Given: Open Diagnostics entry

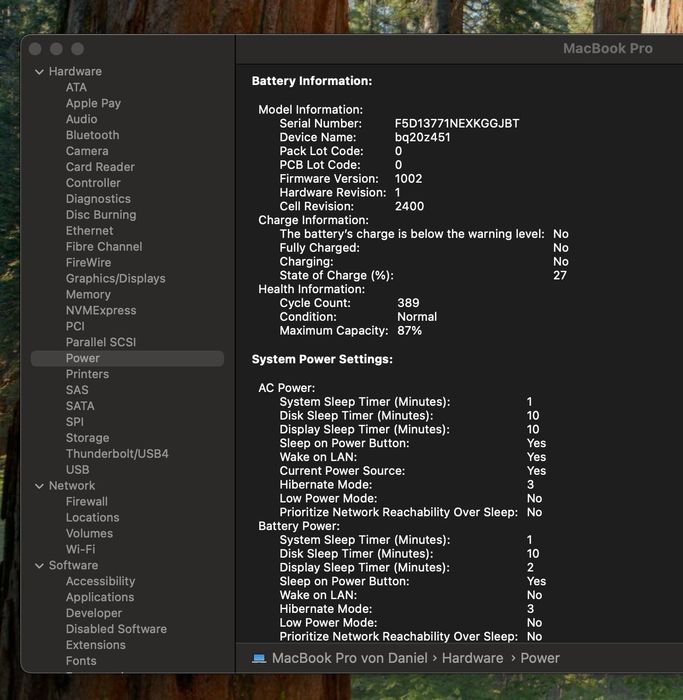Looking at the screenshot, I should point(98,199).
